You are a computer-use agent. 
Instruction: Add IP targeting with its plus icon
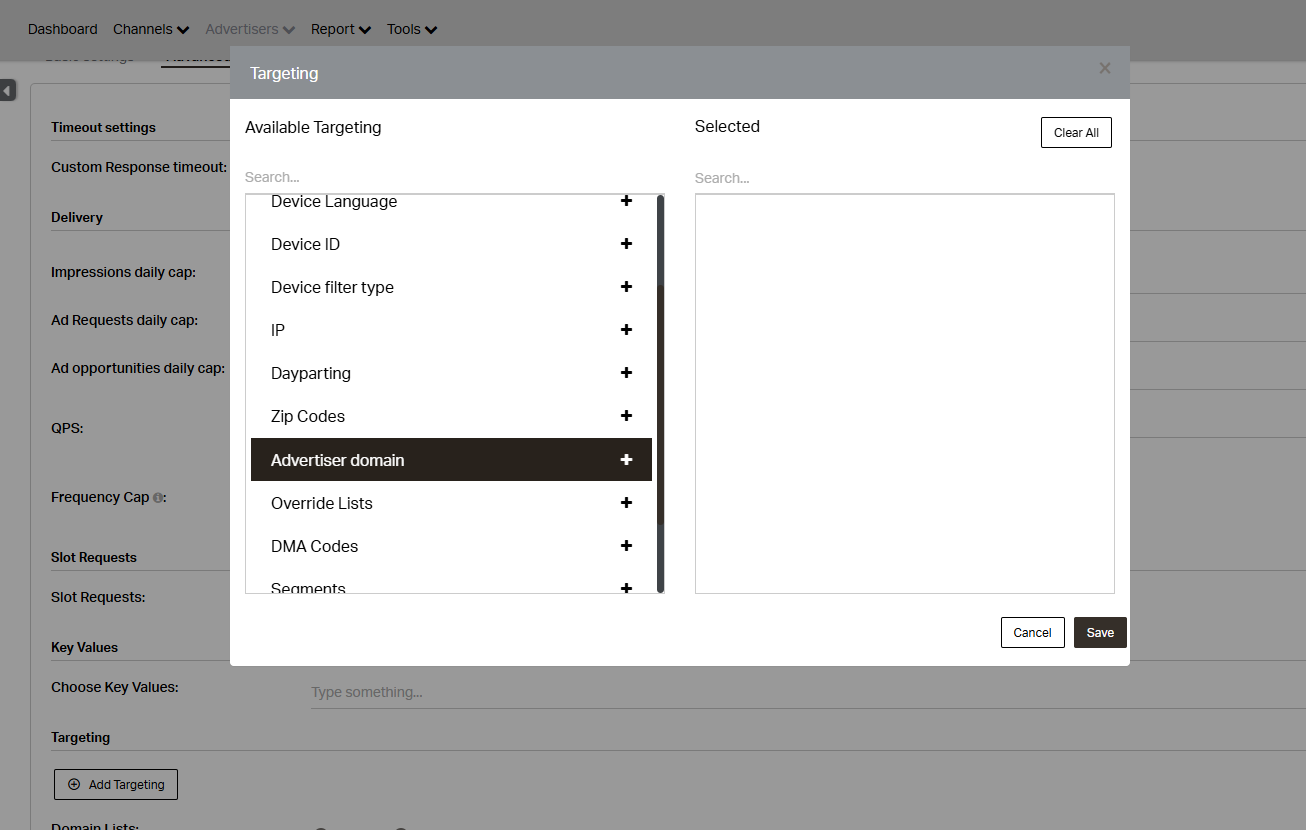point(626,330)
